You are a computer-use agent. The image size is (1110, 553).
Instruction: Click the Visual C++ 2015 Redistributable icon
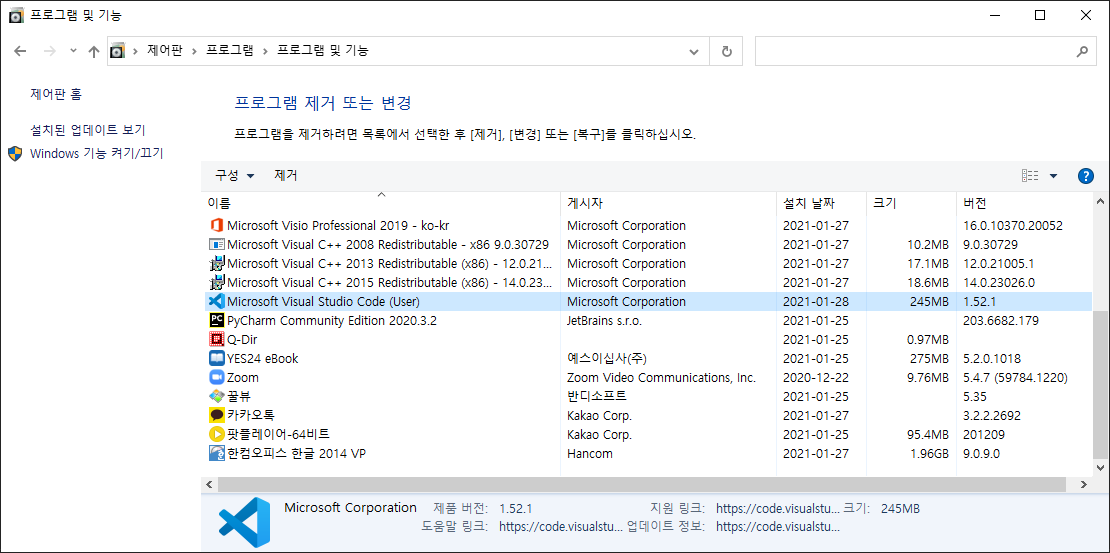(217, 283)
